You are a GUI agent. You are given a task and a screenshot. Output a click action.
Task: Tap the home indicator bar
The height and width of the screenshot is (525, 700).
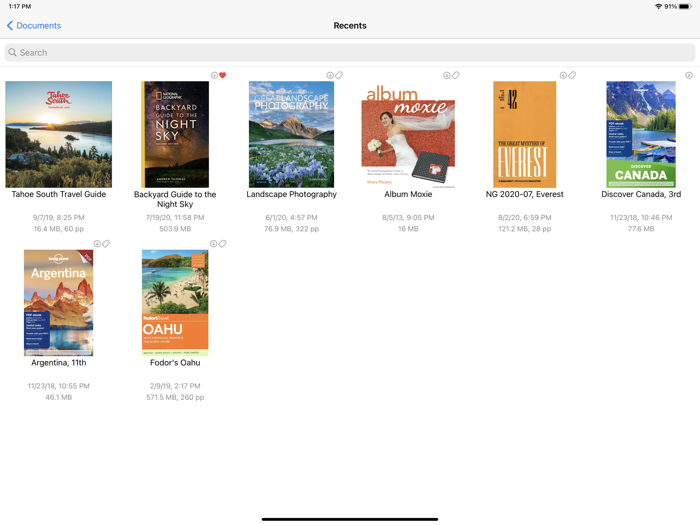click(350, 519)
